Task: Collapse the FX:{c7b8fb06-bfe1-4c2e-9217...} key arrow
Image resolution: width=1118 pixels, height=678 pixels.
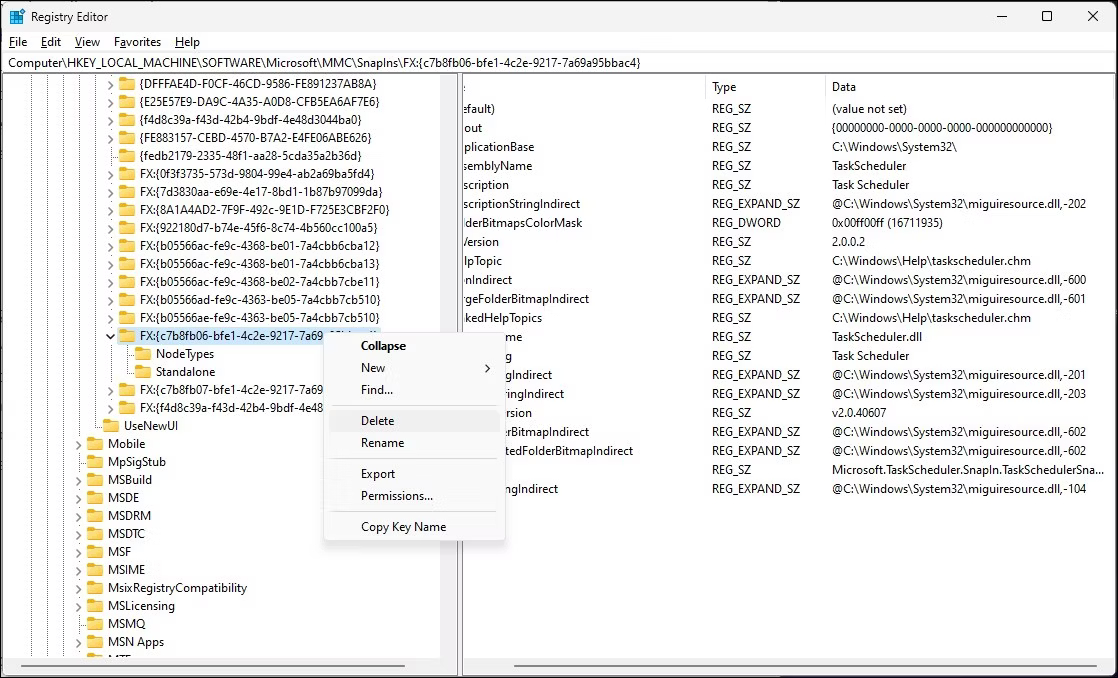Action: coord(111,336)
